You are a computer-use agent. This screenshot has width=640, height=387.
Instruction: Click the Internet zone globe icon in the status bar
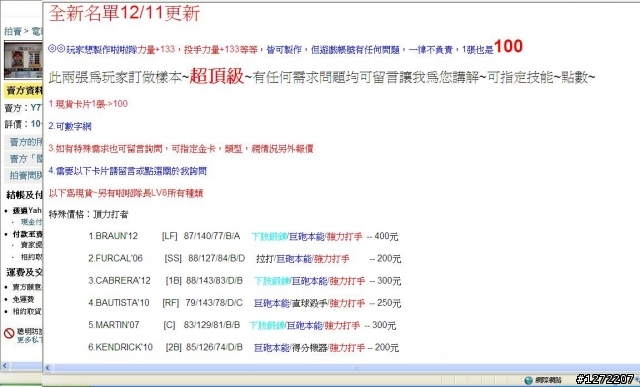[x=529, y=380]
